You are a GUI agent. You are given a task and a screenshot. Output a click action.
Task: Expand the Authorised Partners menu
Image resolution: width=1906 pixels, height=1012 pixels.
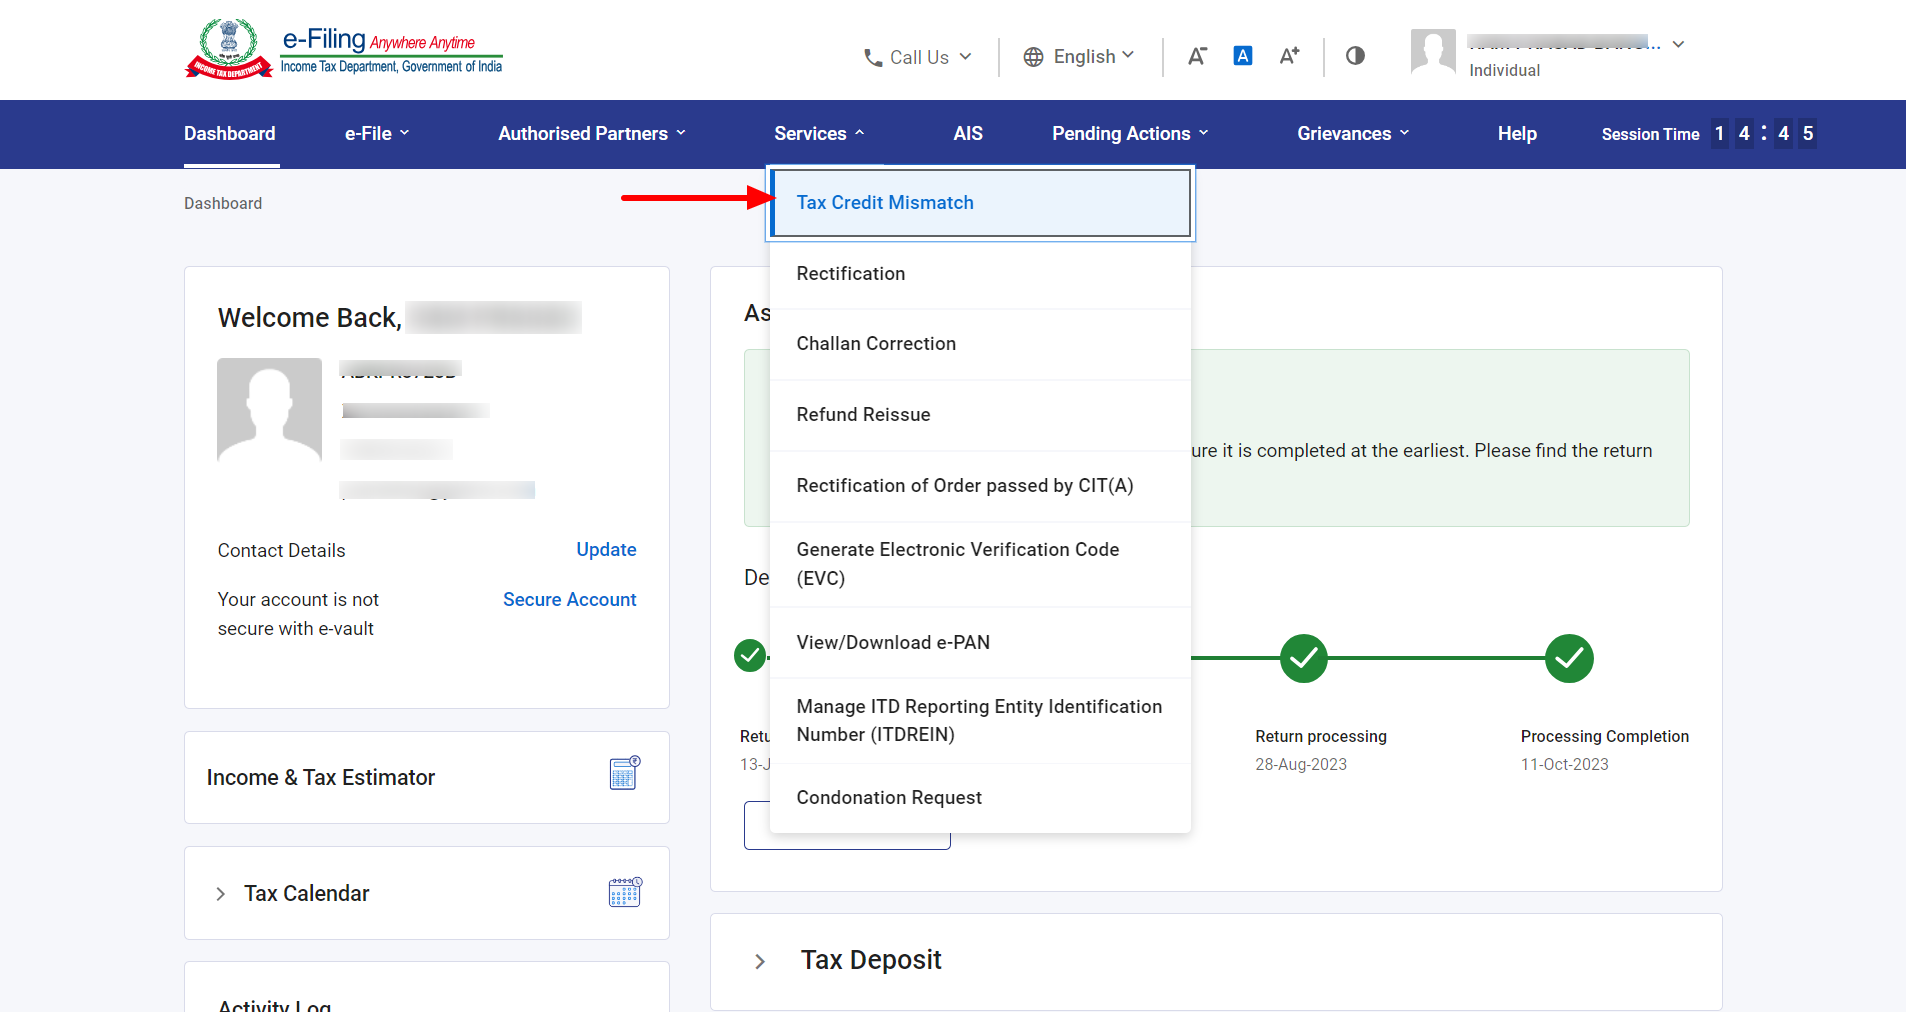click(592, 133)
